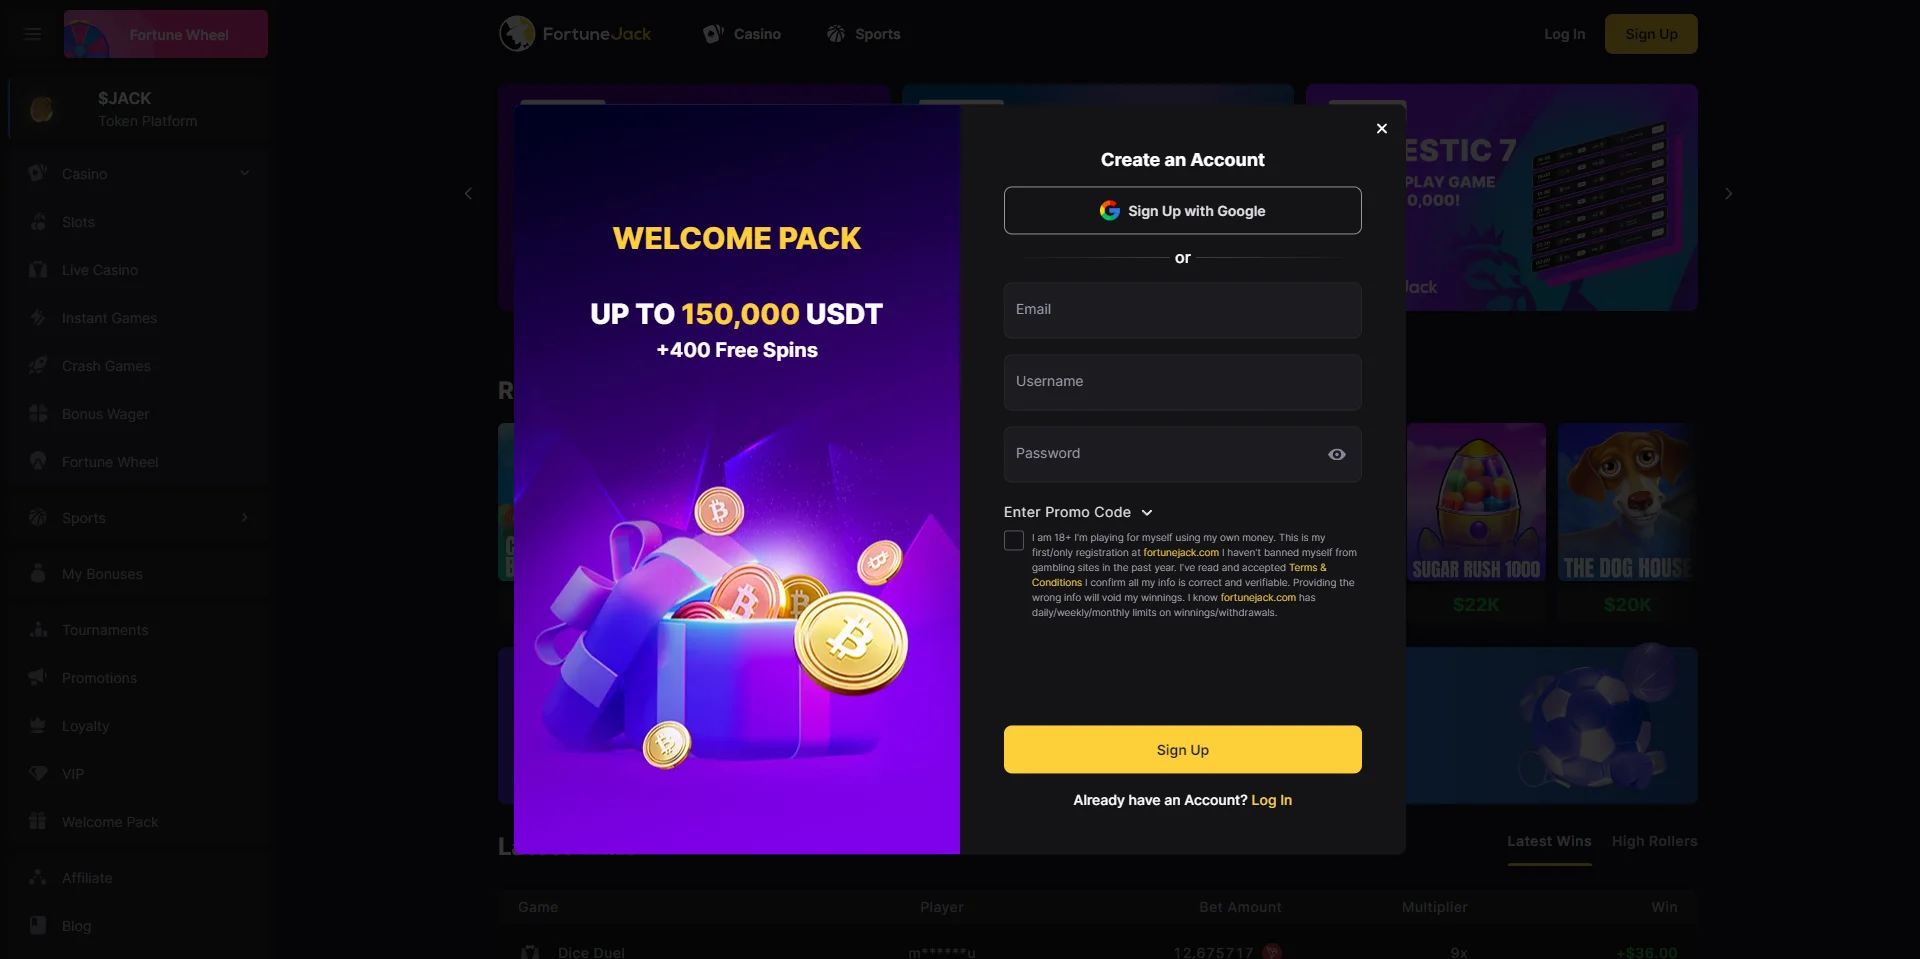Click the Slots sidebar icon

[38, 222]
